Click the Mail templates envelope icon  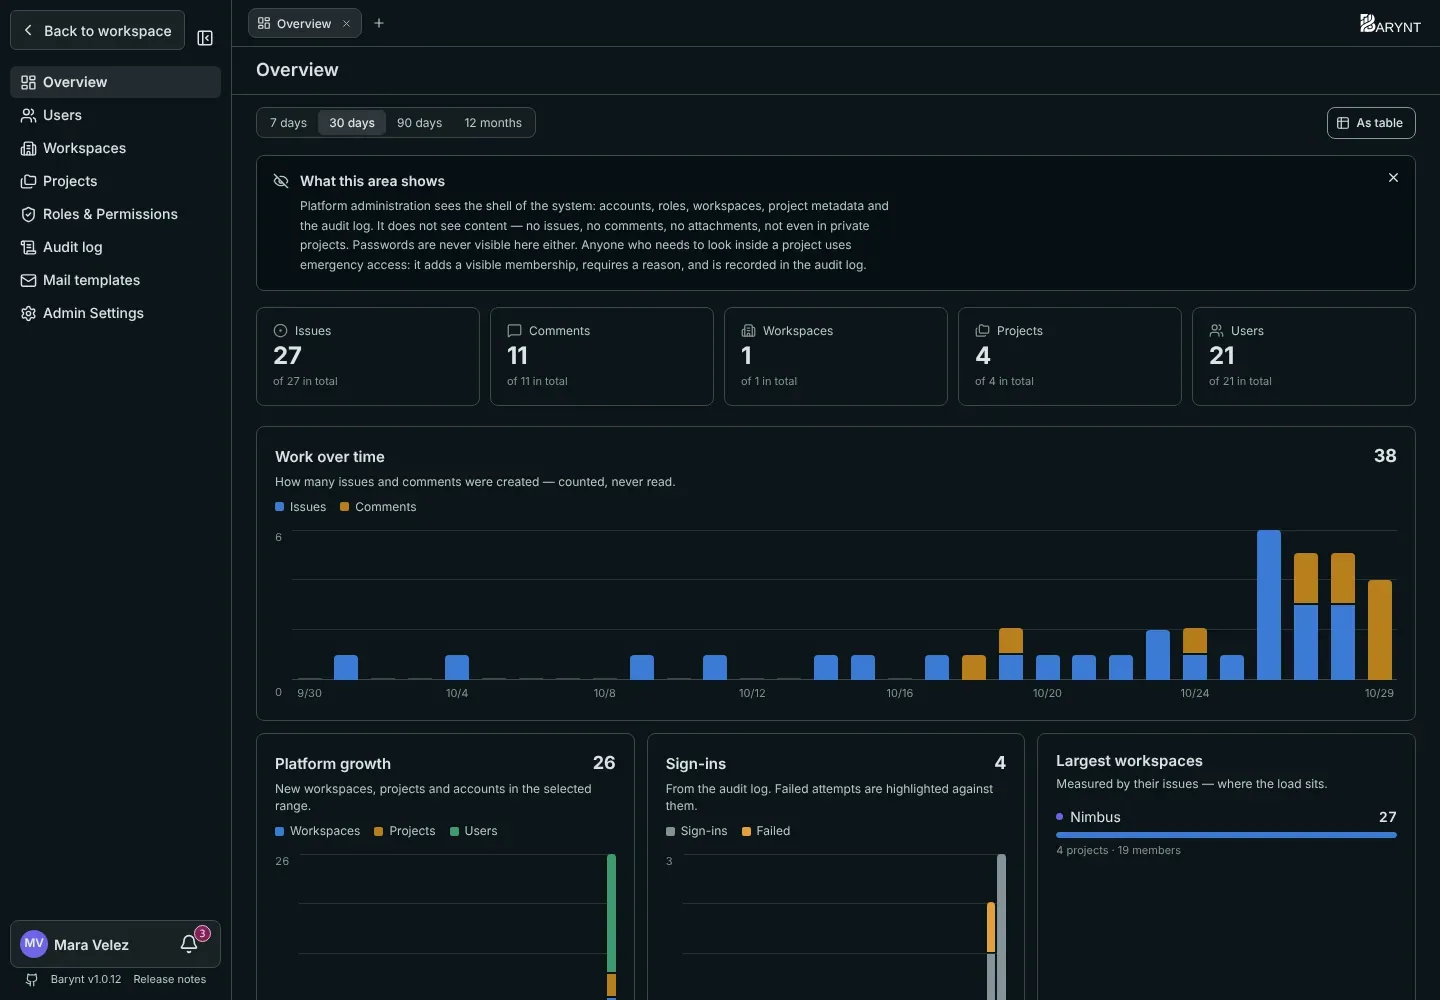(28, 280)
